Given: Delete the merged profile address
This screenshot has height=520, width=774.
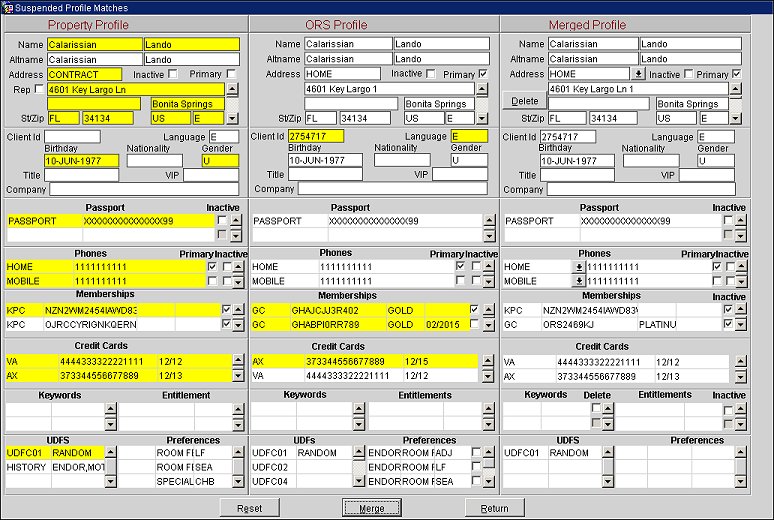Looking at the screenshot, I should [524, 101].
